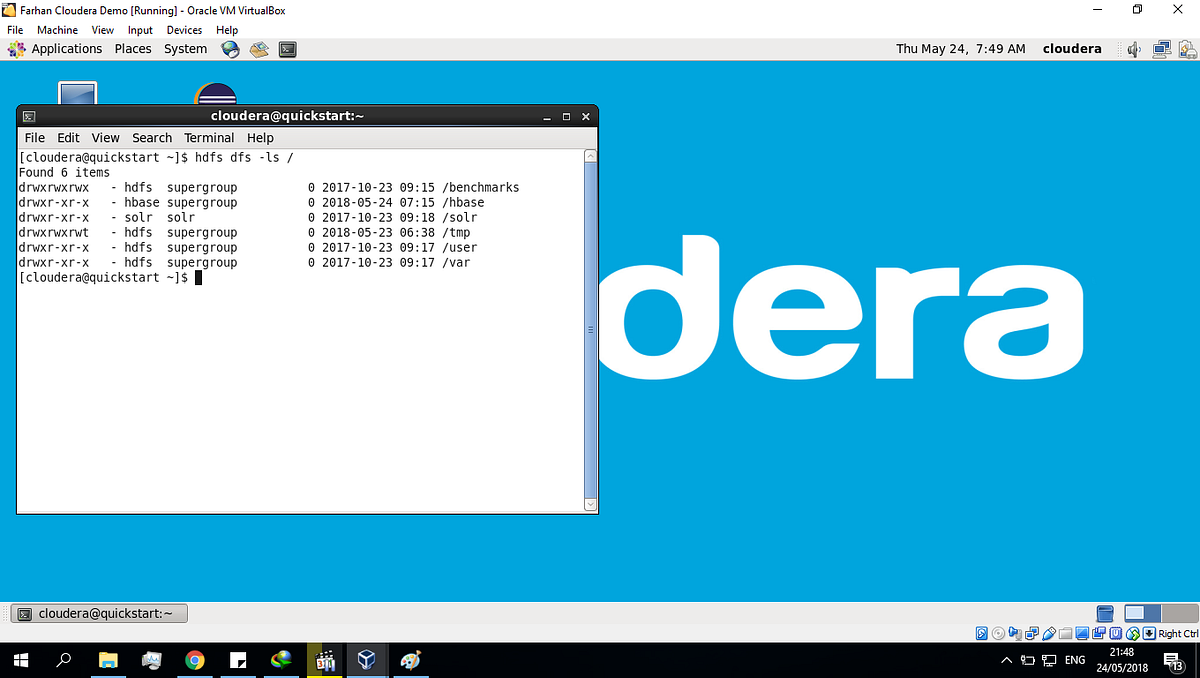The image size is (1200, 678).
Task: Open VirtualBox View menu
Action: pos(103,30)
